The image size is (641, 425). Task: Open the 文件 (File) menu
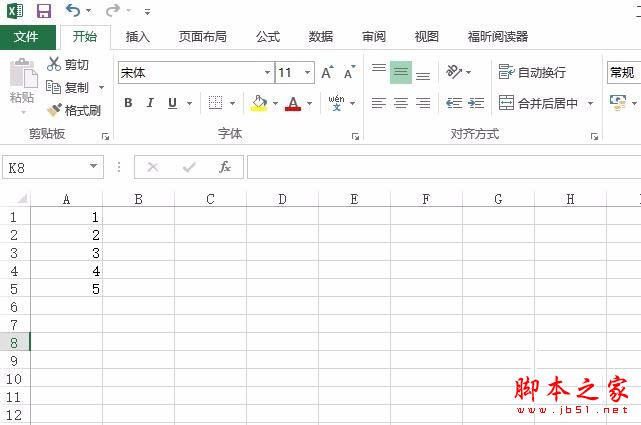26,37
